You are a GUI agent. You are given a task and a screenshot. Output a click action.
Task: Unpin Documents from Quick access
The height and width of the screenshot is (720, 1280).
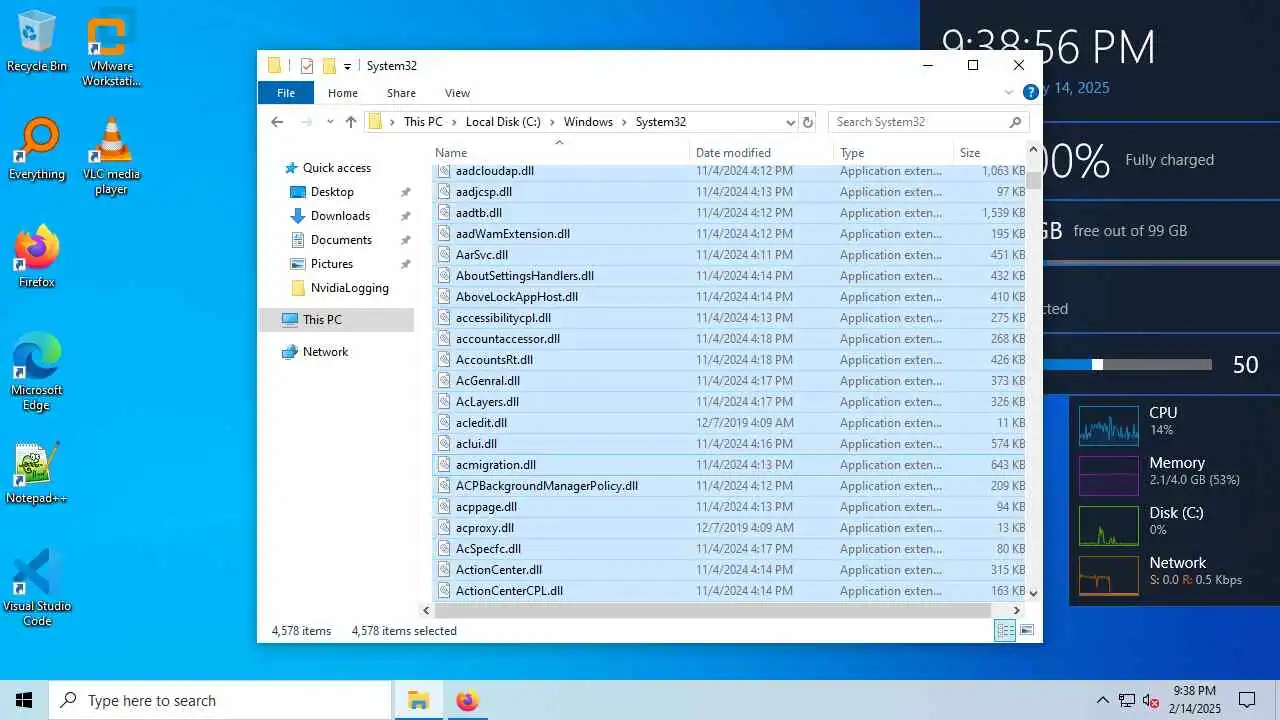coord(405,240)
